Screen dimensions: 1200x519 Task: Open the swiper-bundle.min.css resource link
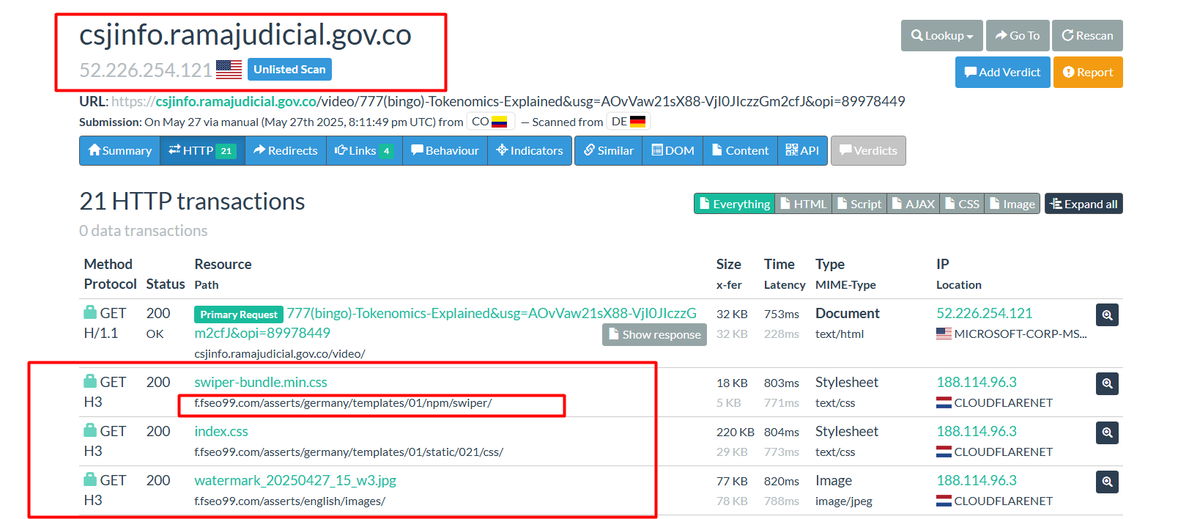pyautogui.click(x=261, y=382)
